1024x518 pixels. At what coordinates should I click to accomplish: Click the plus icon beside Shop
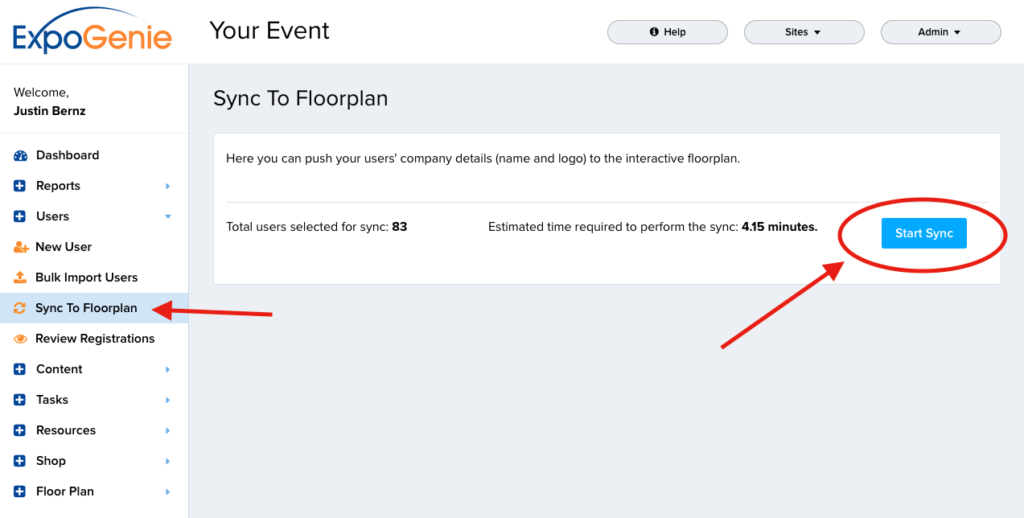coord(20,461)
